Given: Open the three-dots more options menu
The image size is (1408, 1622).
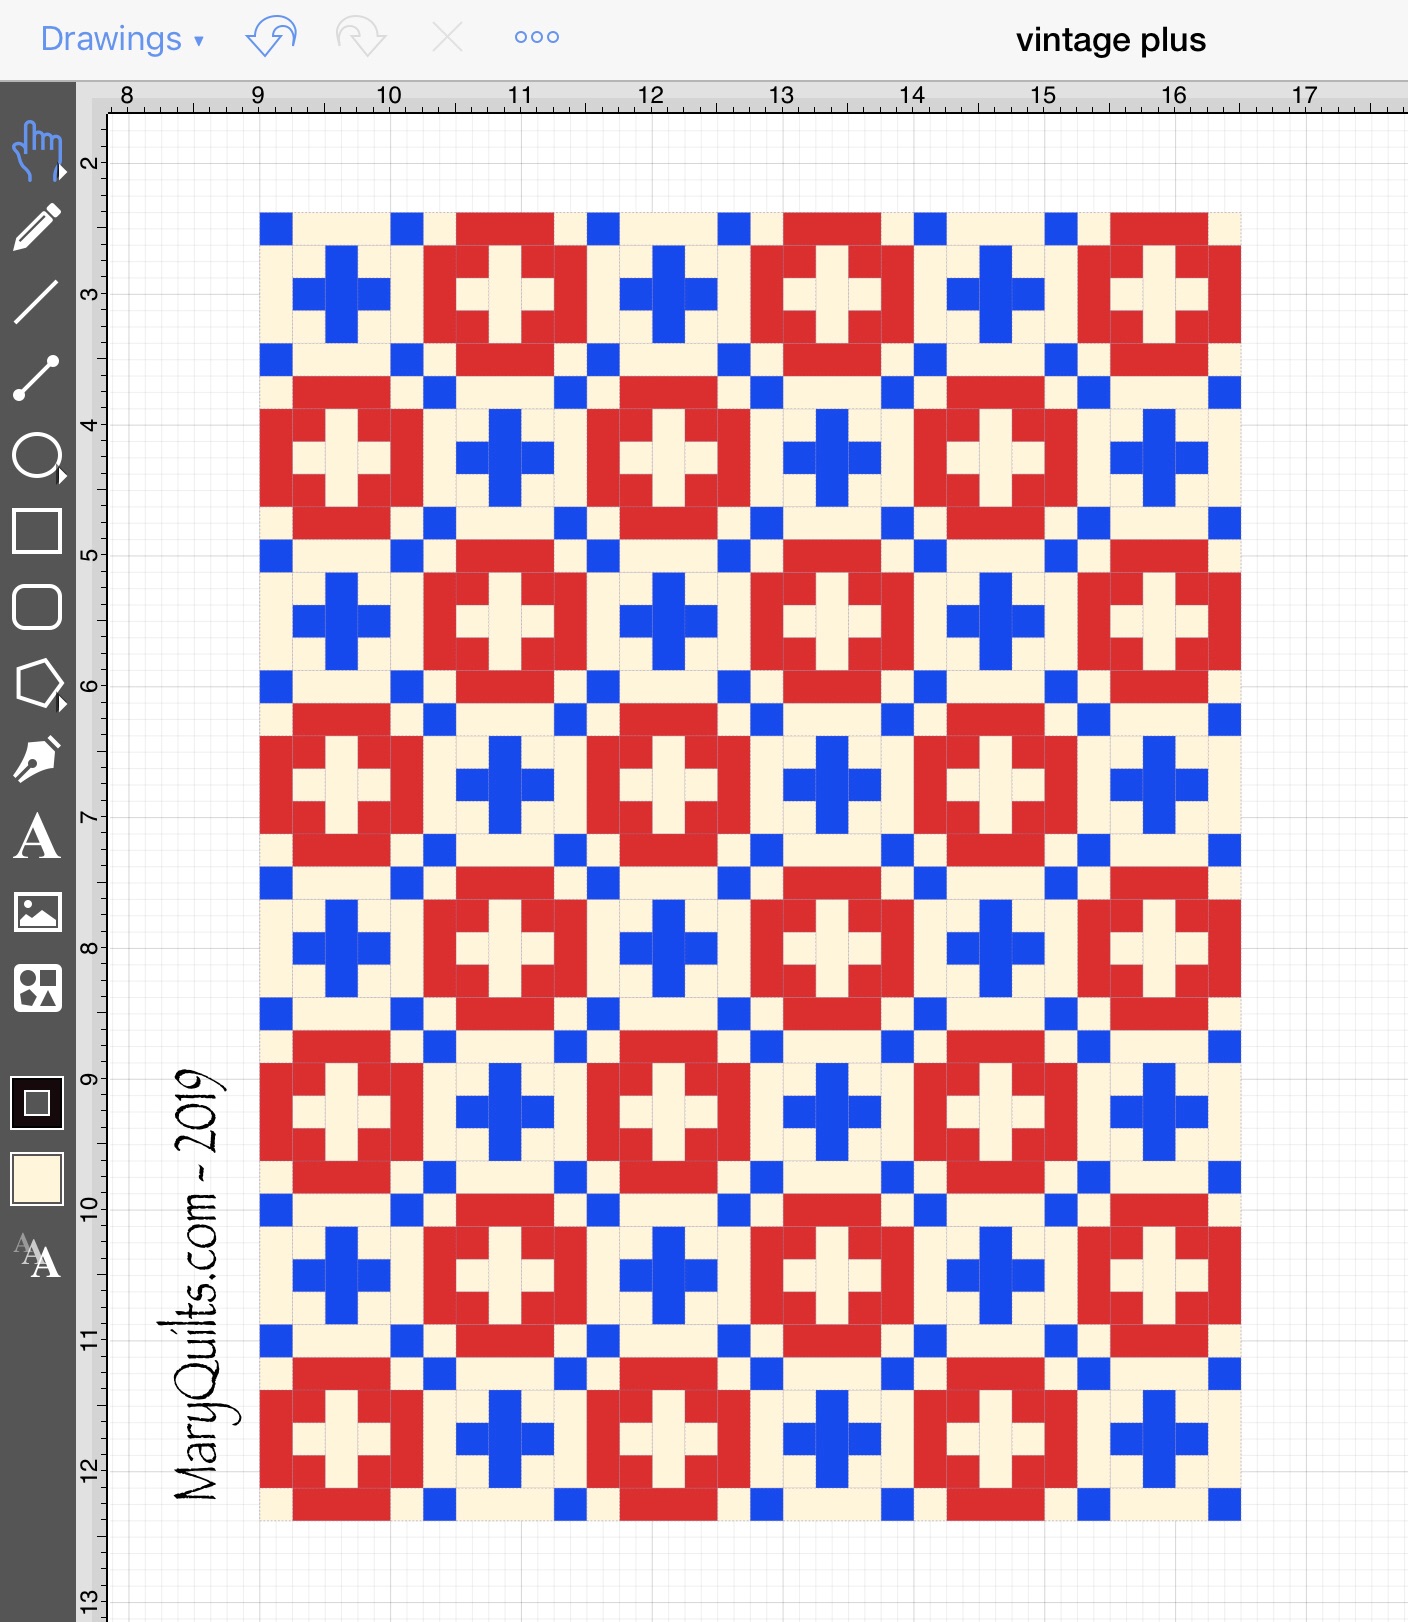Looking at the screenshot, I should tap(536, 38).
